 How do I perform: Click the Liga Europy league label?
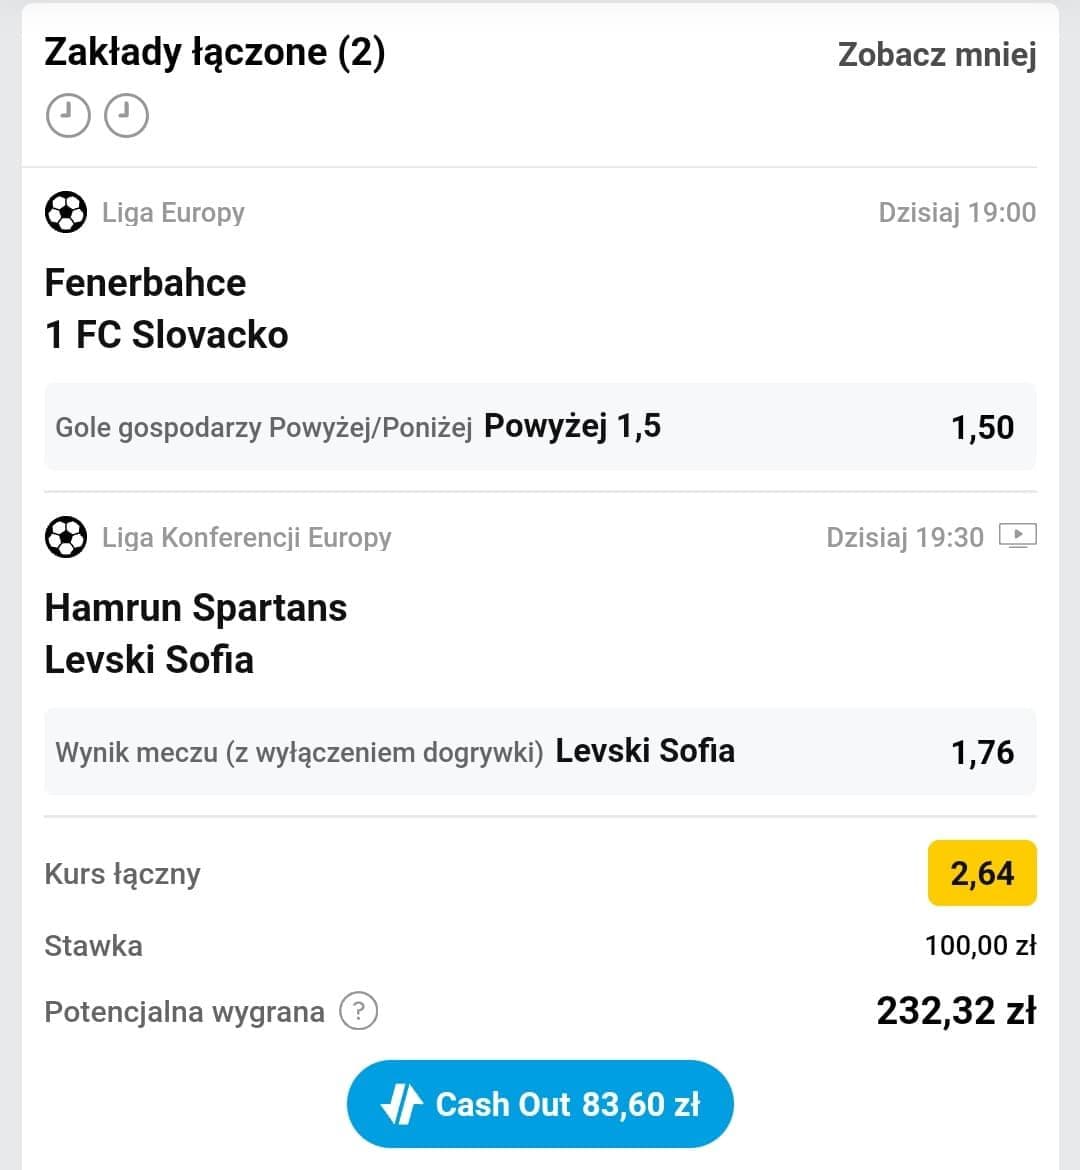pyautogui.click(x=173, y=213)
